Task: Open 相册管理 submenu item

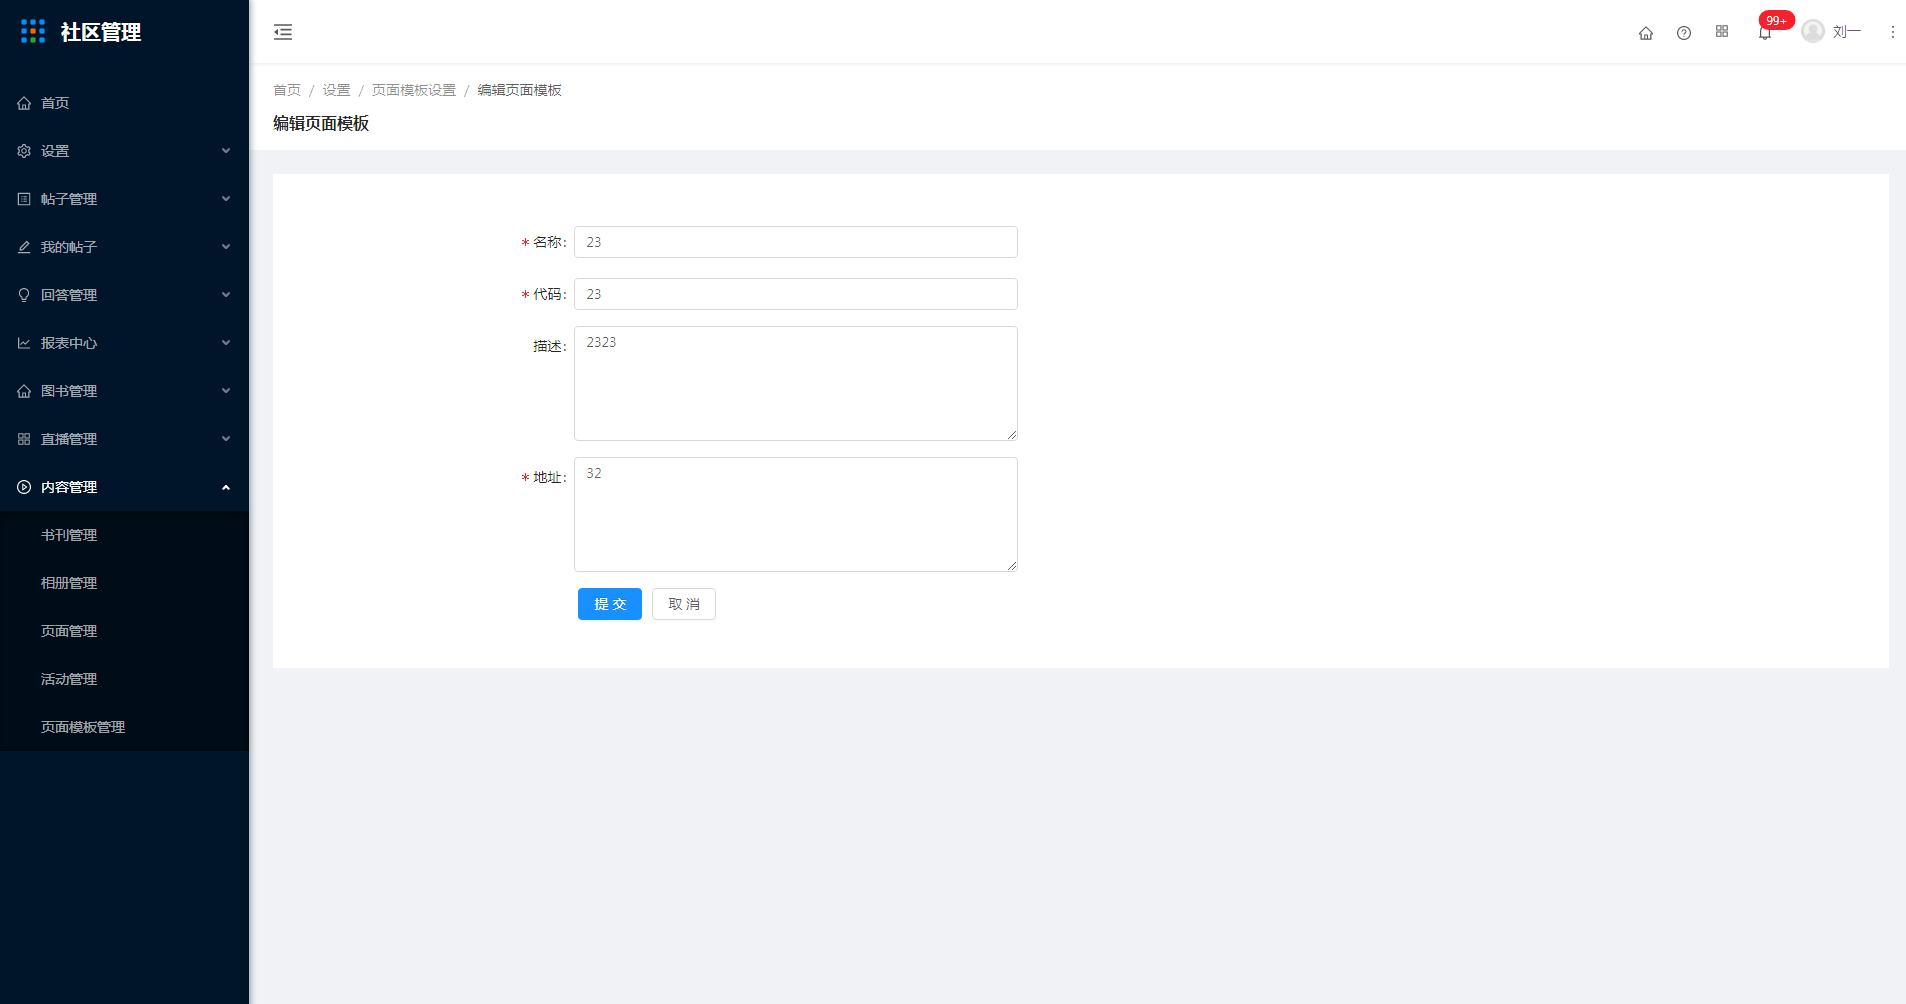Action: [124, 583]
